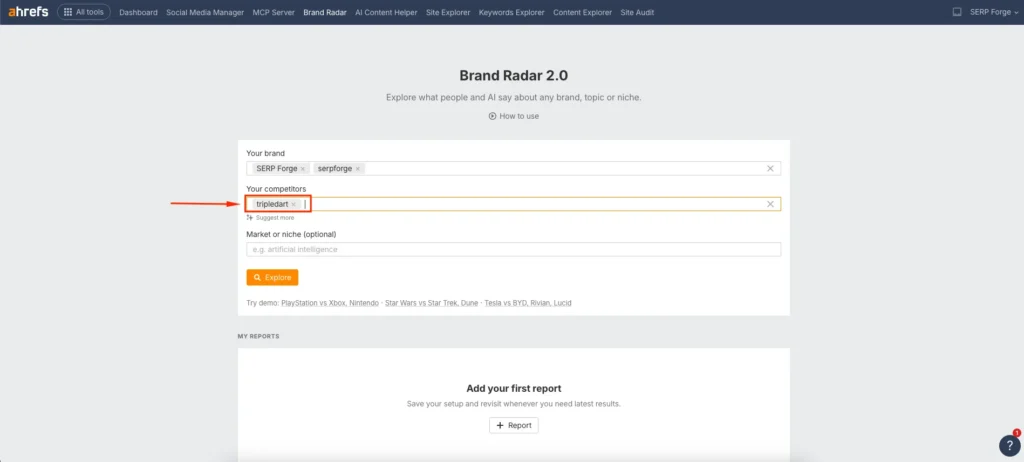
Task: Remove the serpforge brand tag
Action: (x=358, y=169)
